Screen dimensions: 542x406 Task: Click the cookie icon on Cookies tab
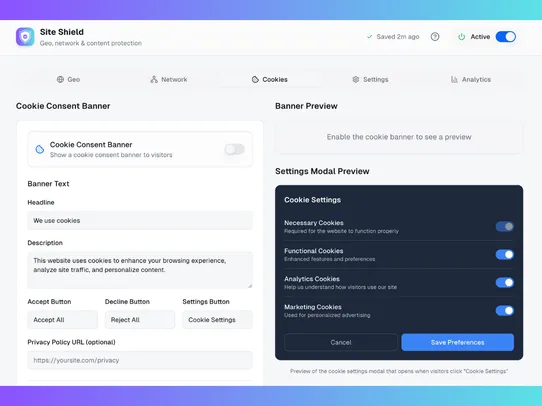pos(255,79)
